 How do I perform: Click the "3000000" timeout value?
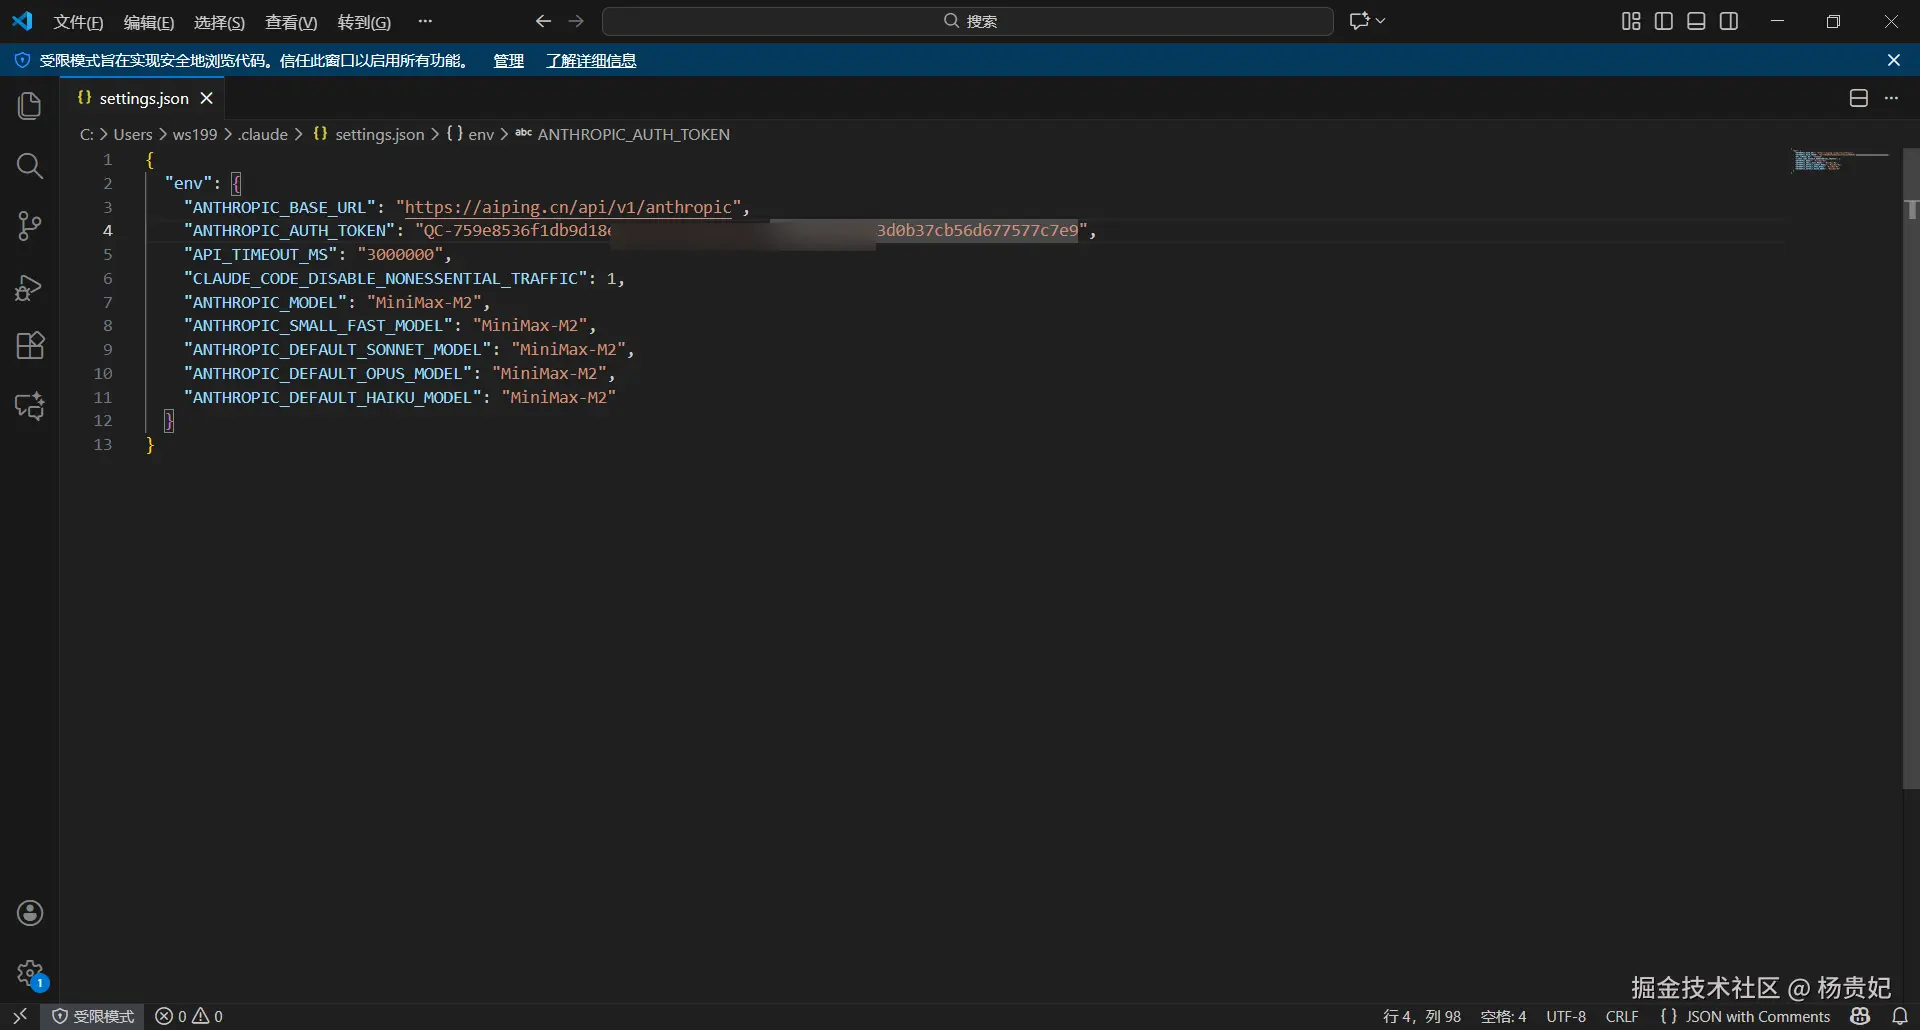(400, 254)
